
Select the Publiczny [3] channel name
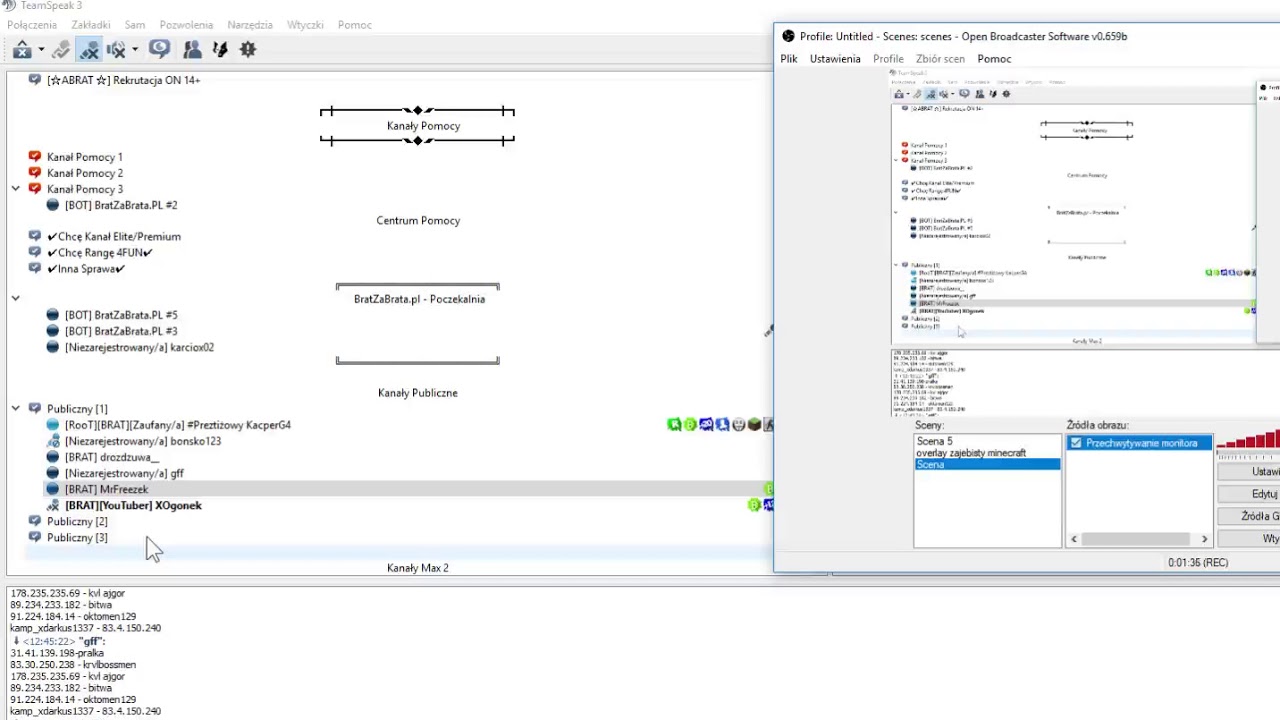point(77,537)
